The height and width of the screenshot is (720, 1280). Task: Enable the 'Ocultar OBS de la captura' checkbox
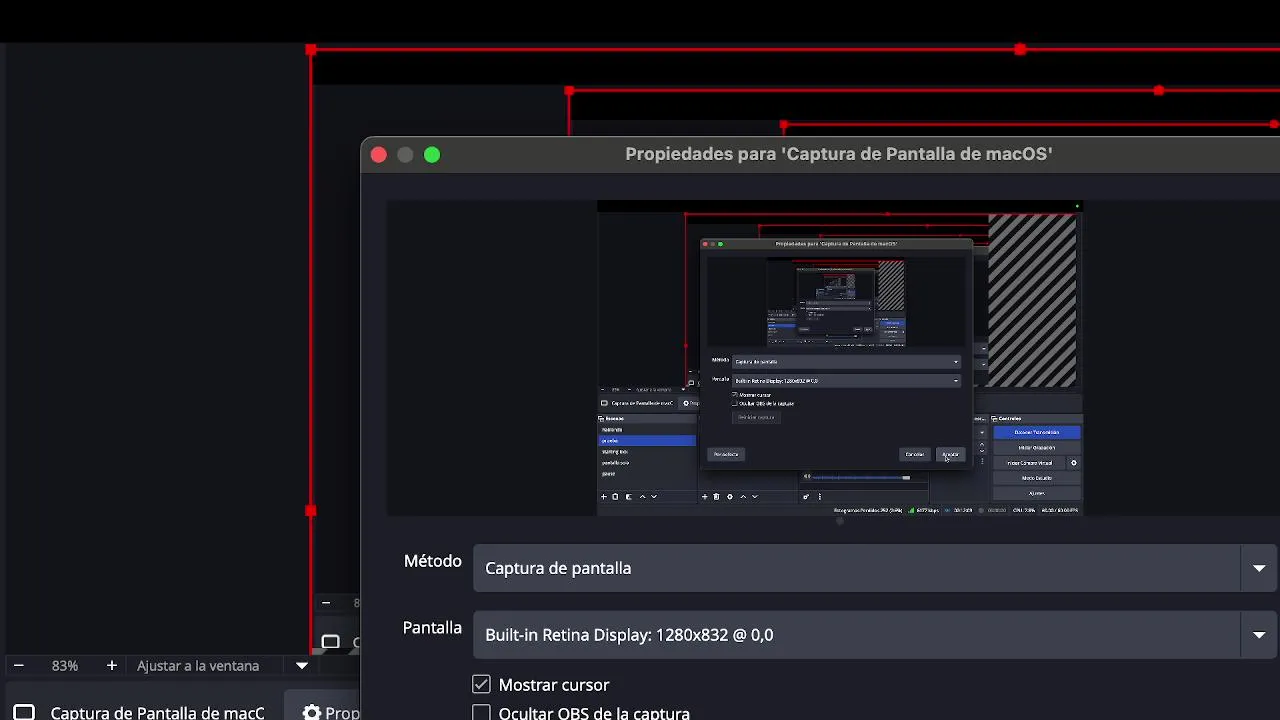click(x=481, y=713)
